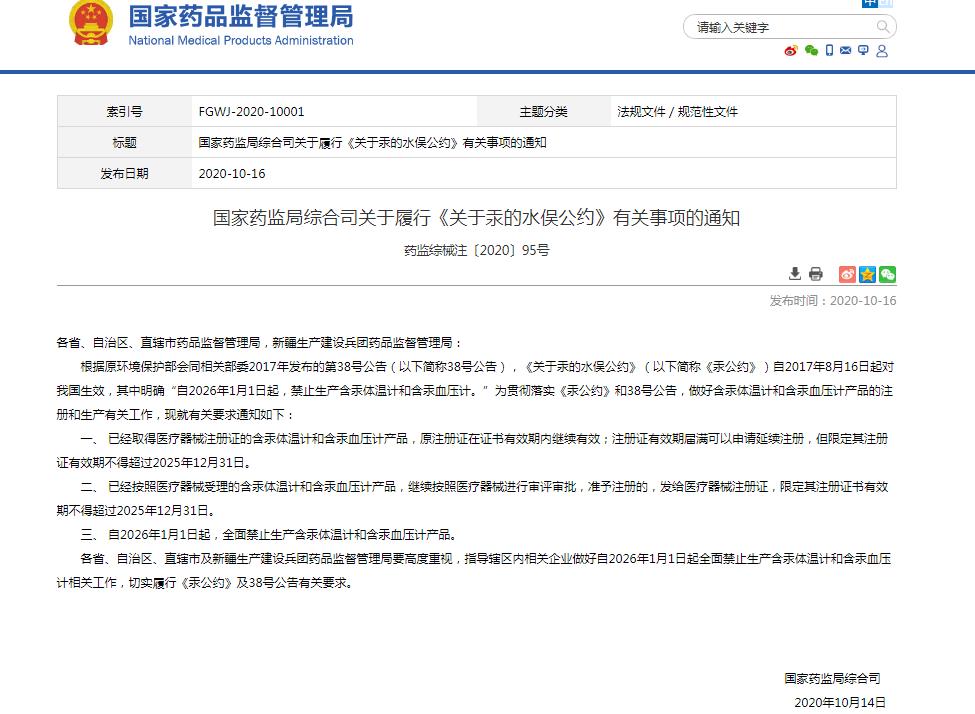The width and height of the screenshot is (975, 714).
Task: Share the notice to WeChat via green square icon
Action: (x=887, y=274)
